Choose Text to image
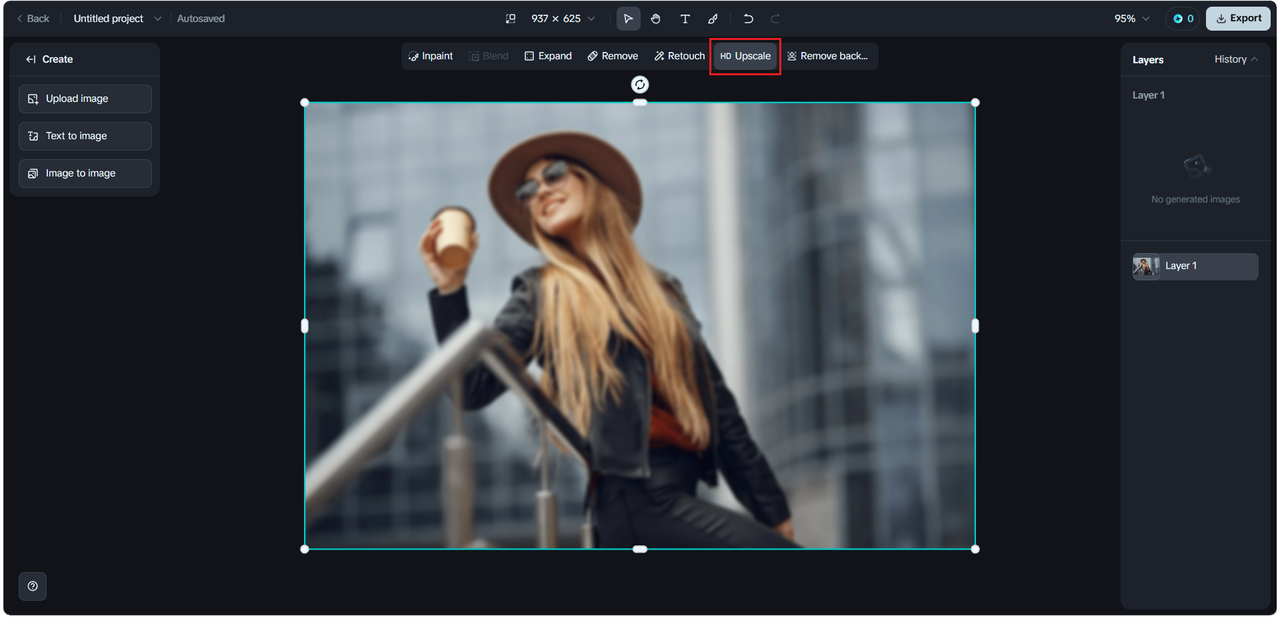This screenshot has height=618, width=1280. pyautogui.click(x=85, y=136)
